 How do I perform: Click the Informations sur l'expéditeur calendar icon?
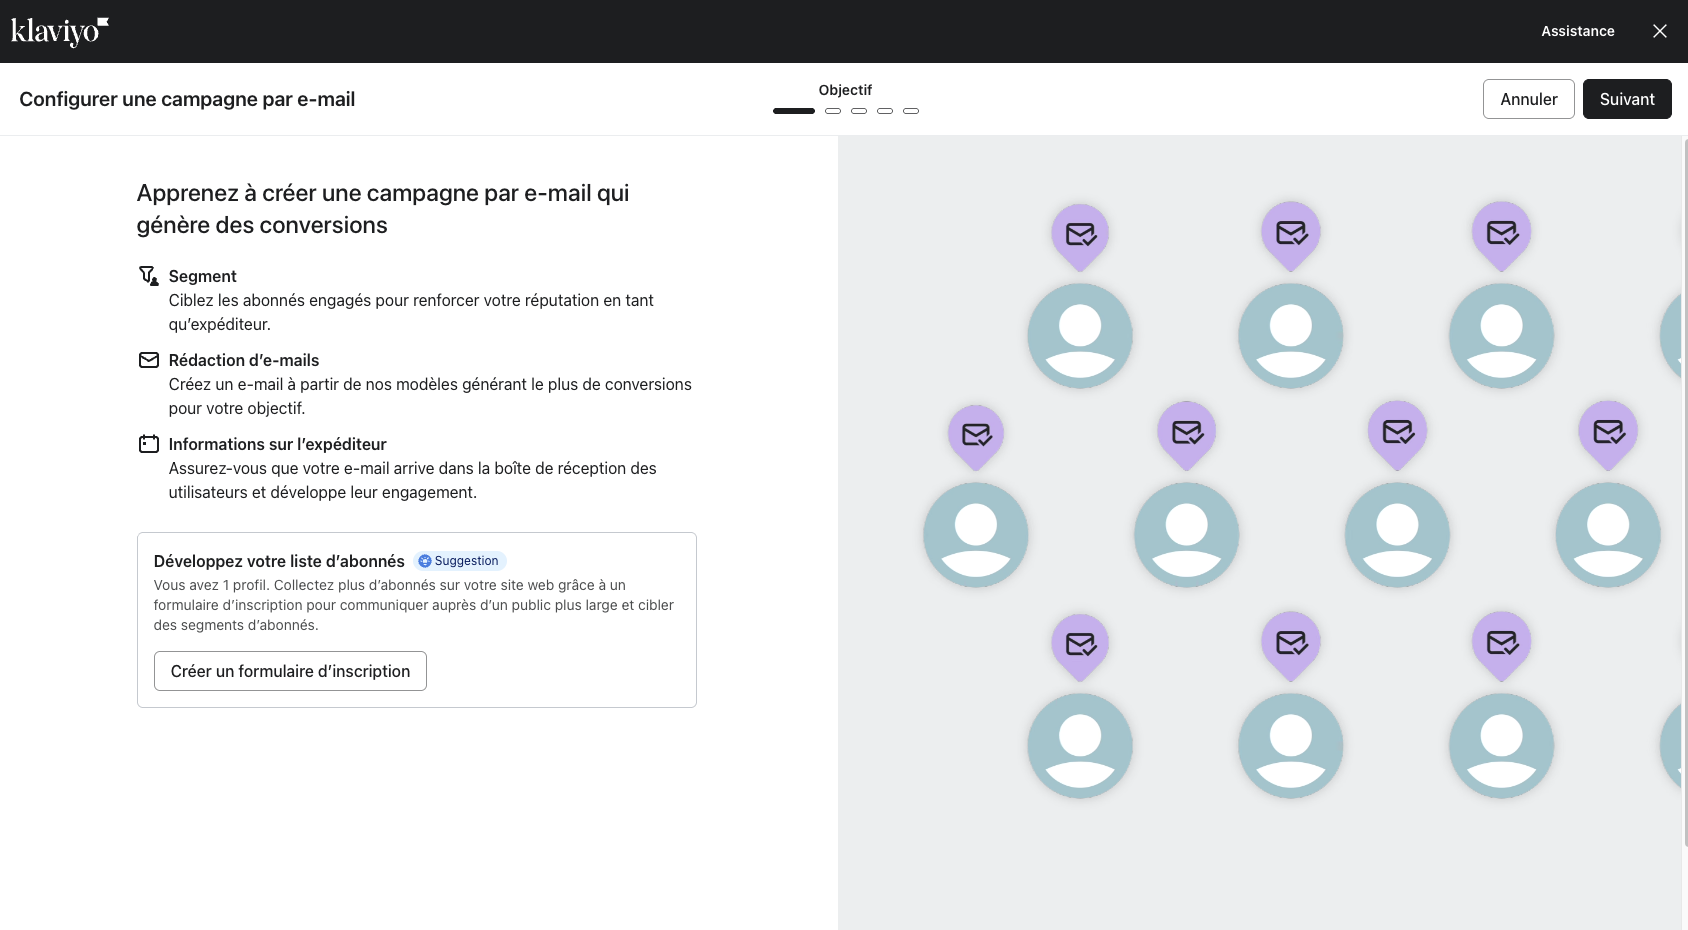[x=148, y=444]
